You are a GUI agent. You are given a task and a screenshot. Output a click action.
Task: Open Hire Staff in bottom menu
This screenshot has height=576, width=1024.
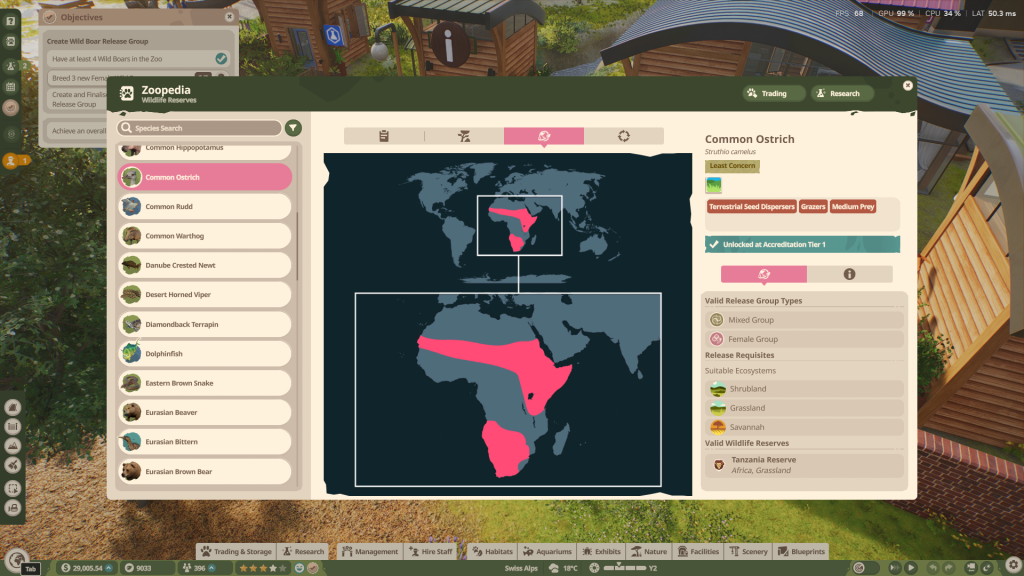pos(430,551)
